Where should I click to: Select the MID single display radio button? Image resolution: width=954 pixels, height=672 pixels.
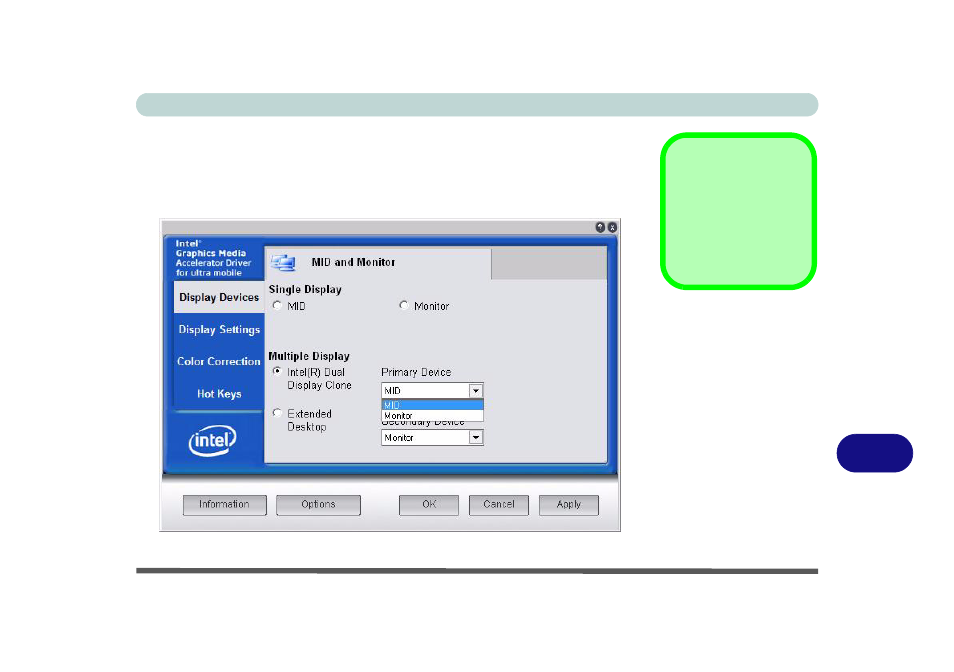tap(277, 305)
